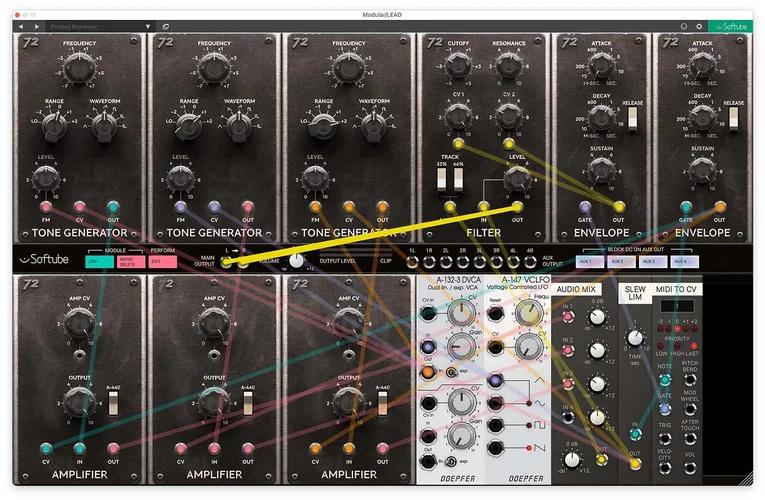
Task: Click the Main Output L jack
Action: (226, 262)
